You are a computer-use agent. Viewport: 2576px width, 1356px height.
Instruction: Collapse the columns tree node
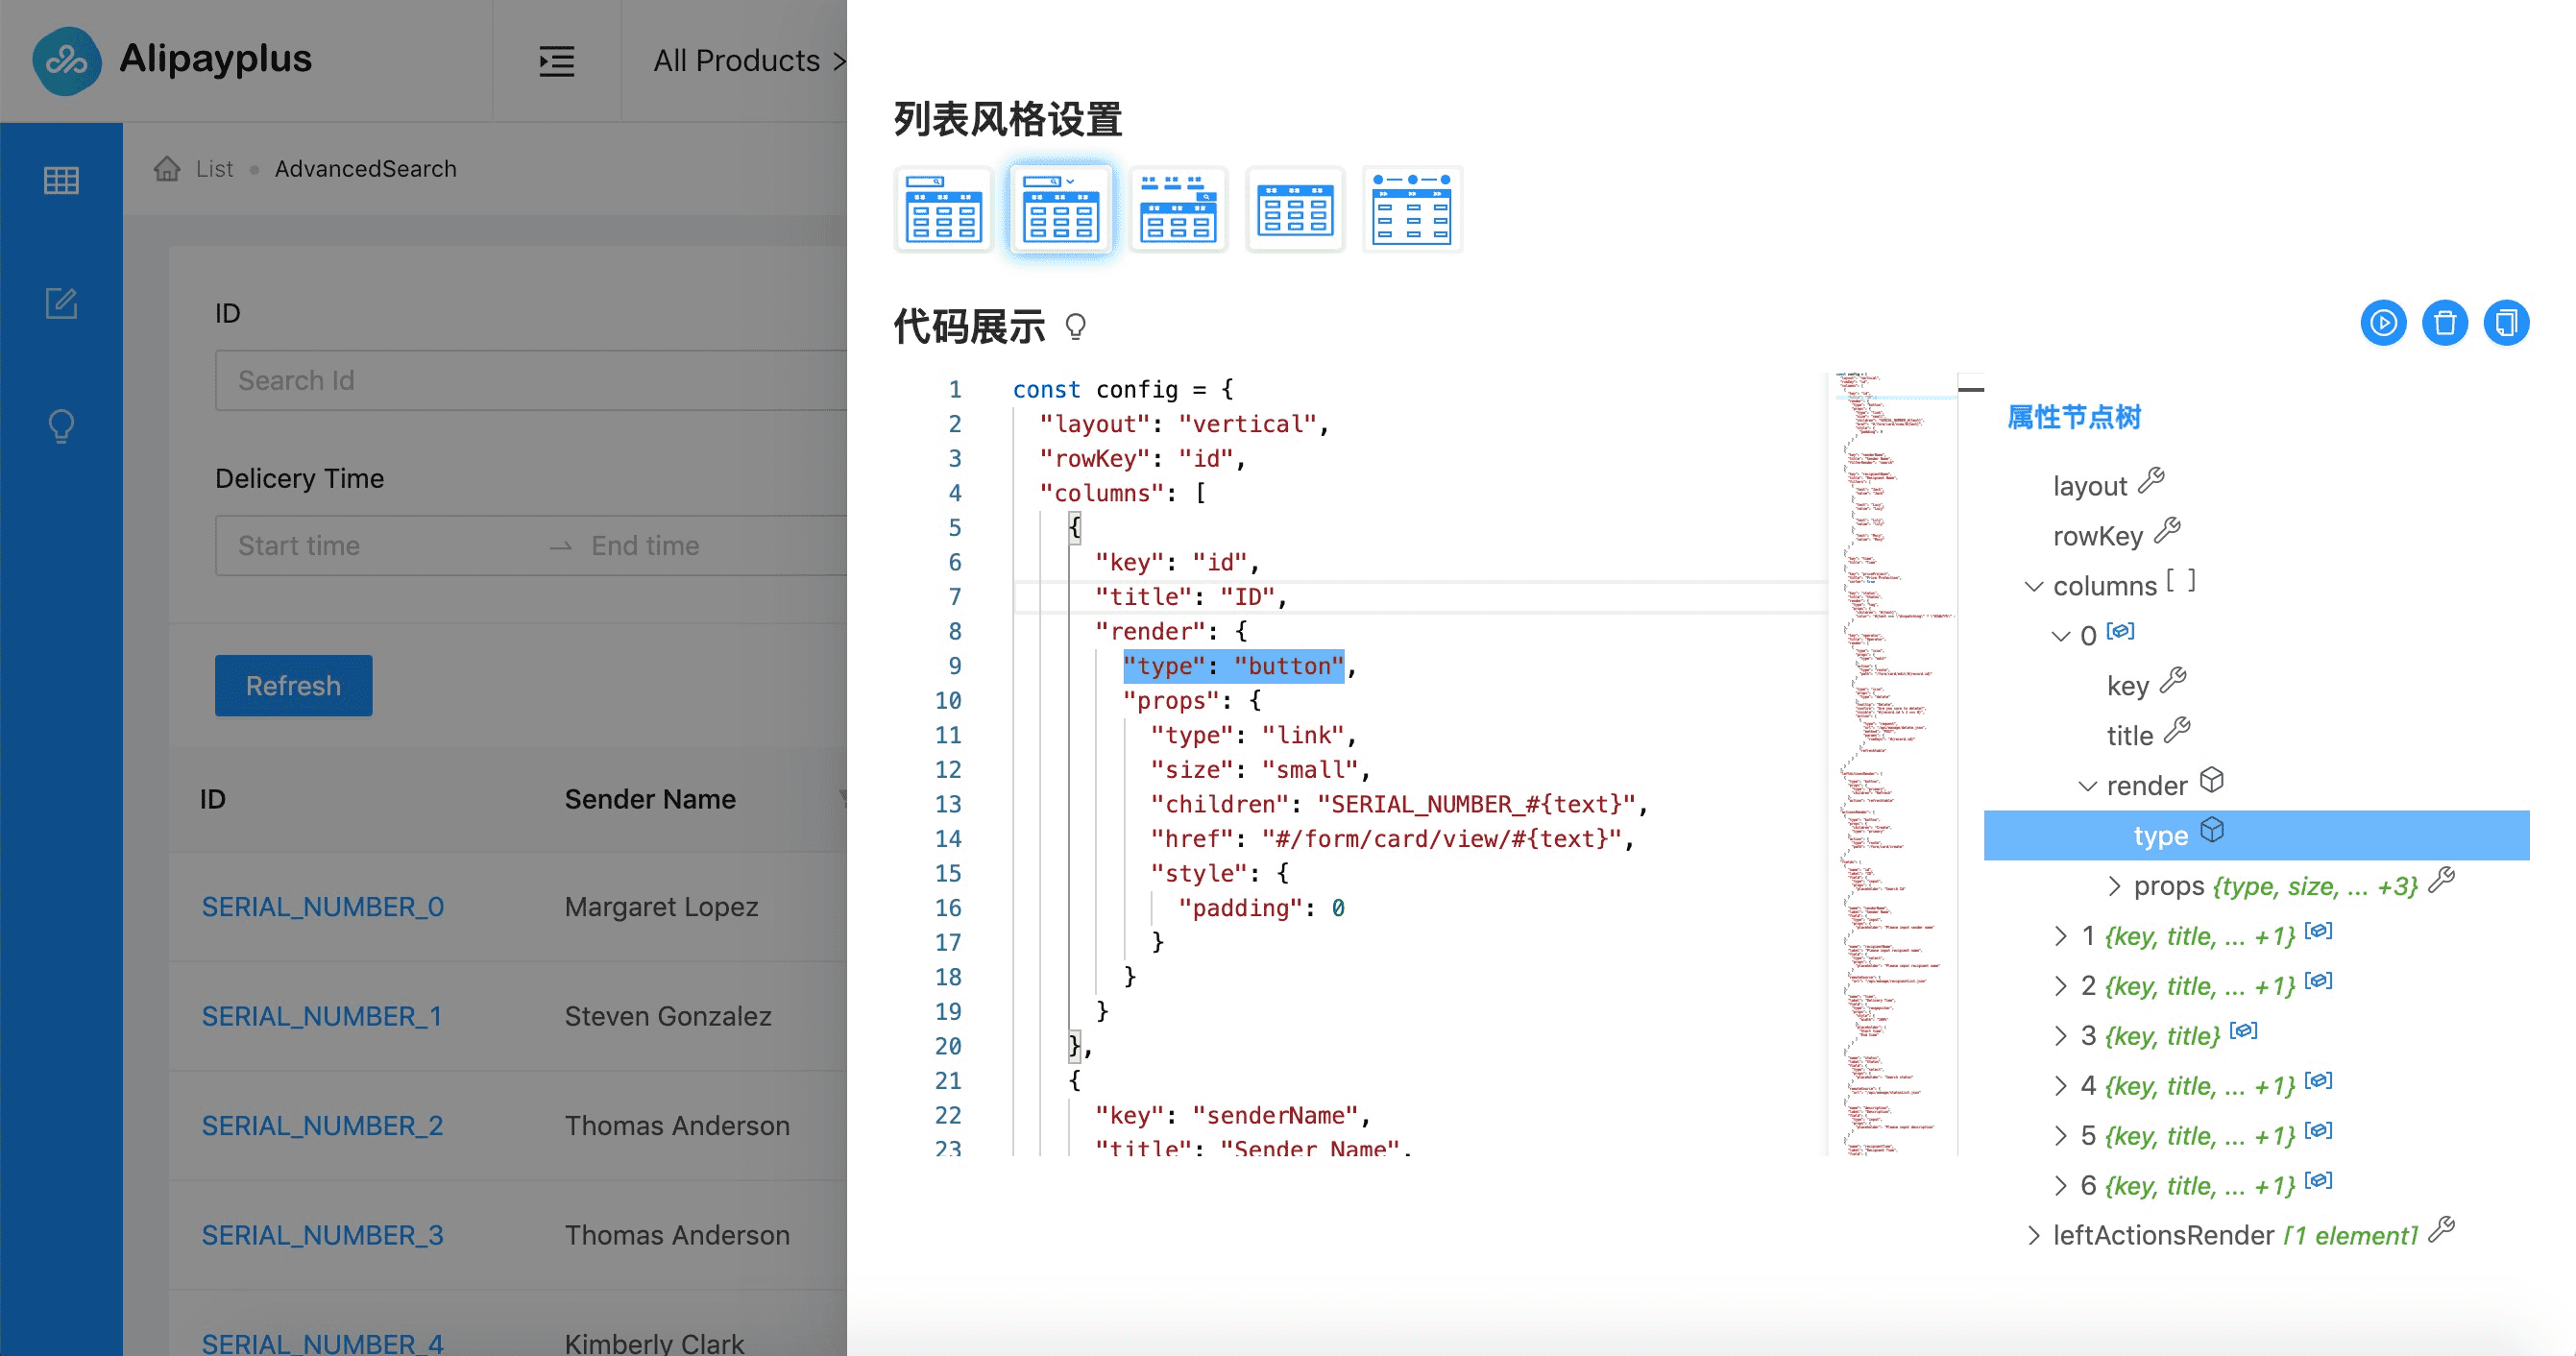point(2033,586)
